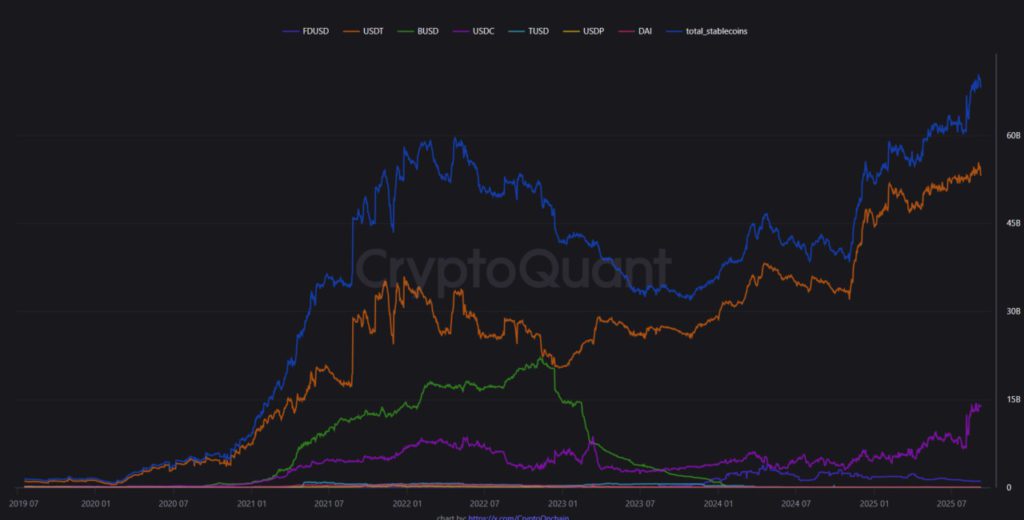Viewport: 1024px width, 520px height.
Task: Toggle BUSD series visibility
Action: click(x=431, y=31)
